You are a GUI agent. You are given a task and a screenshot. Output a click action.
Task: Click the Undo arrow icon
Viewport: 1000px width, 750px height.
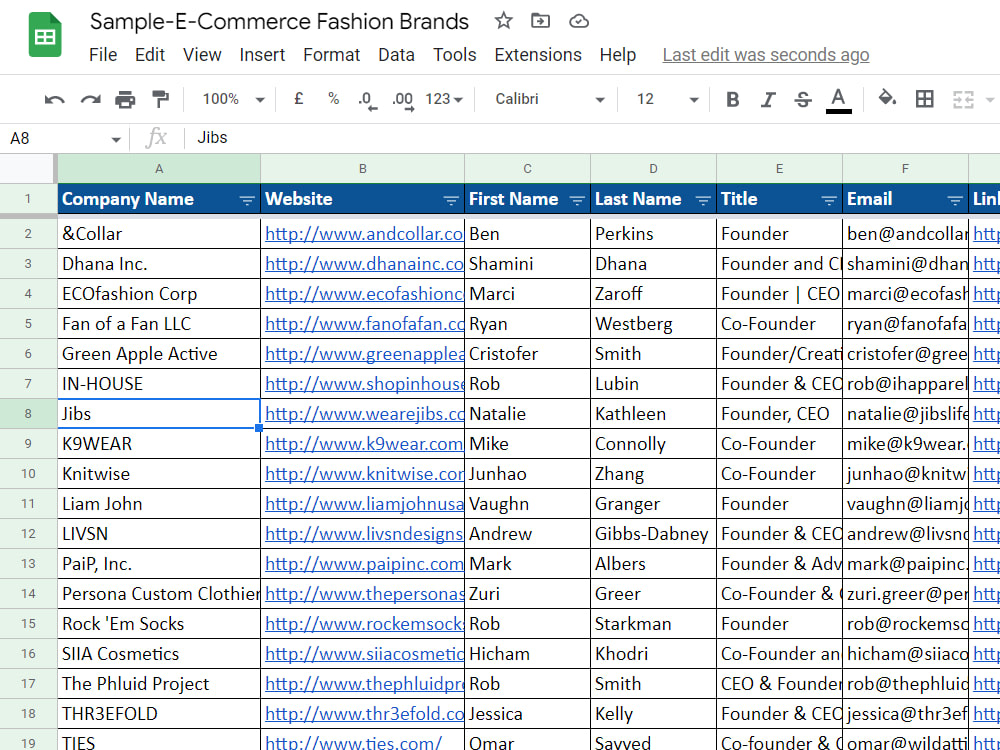54,99
